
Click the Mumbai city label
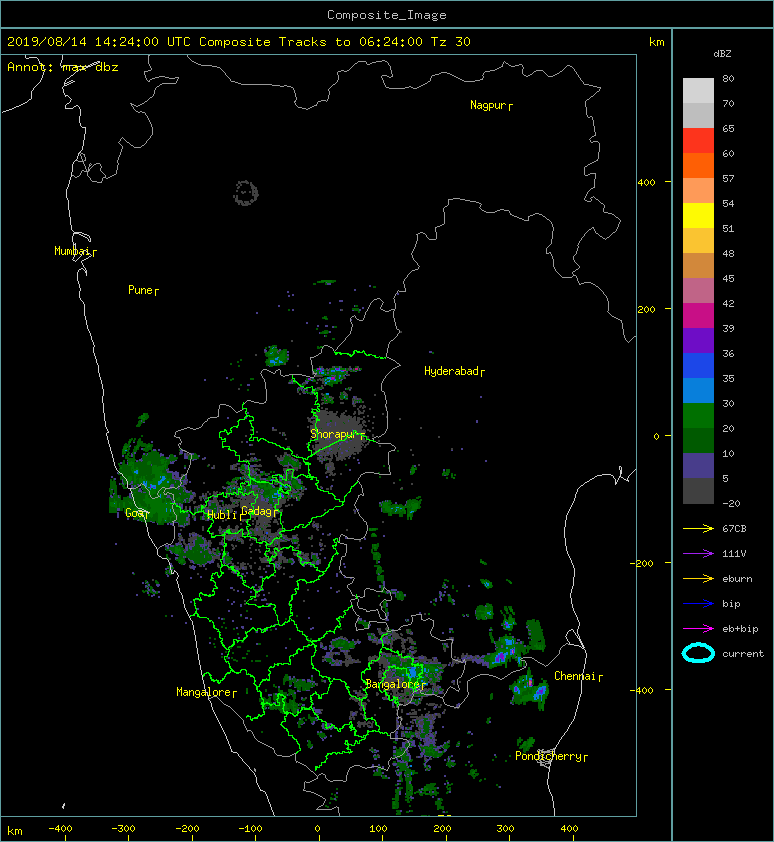75,251
